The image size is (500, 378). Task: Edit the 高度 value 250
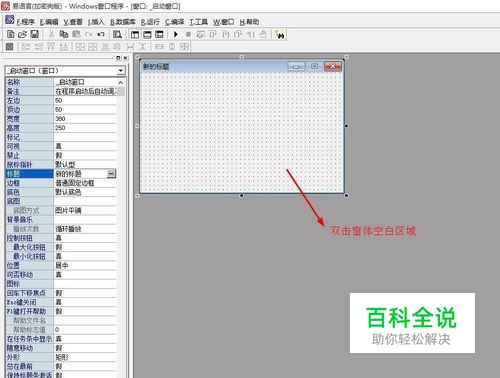pos(85,128)
